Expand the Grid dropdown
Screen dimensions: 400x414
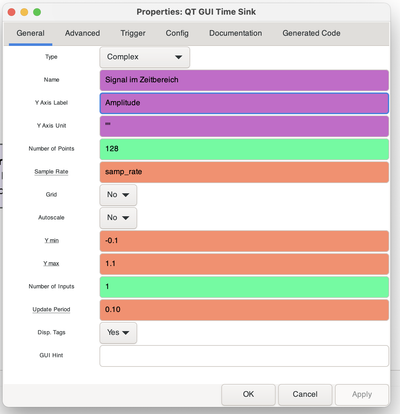coord(118,195)
